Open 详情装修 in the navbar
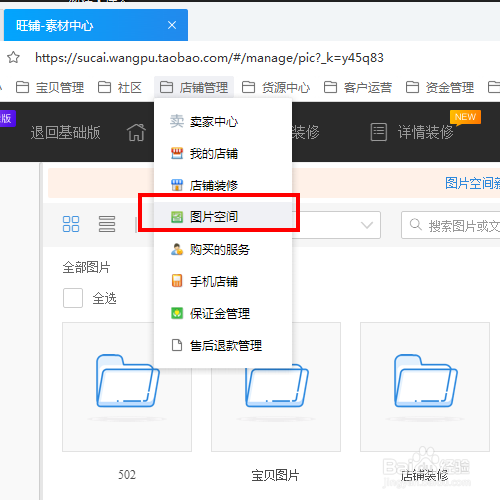 click(426, 132)
